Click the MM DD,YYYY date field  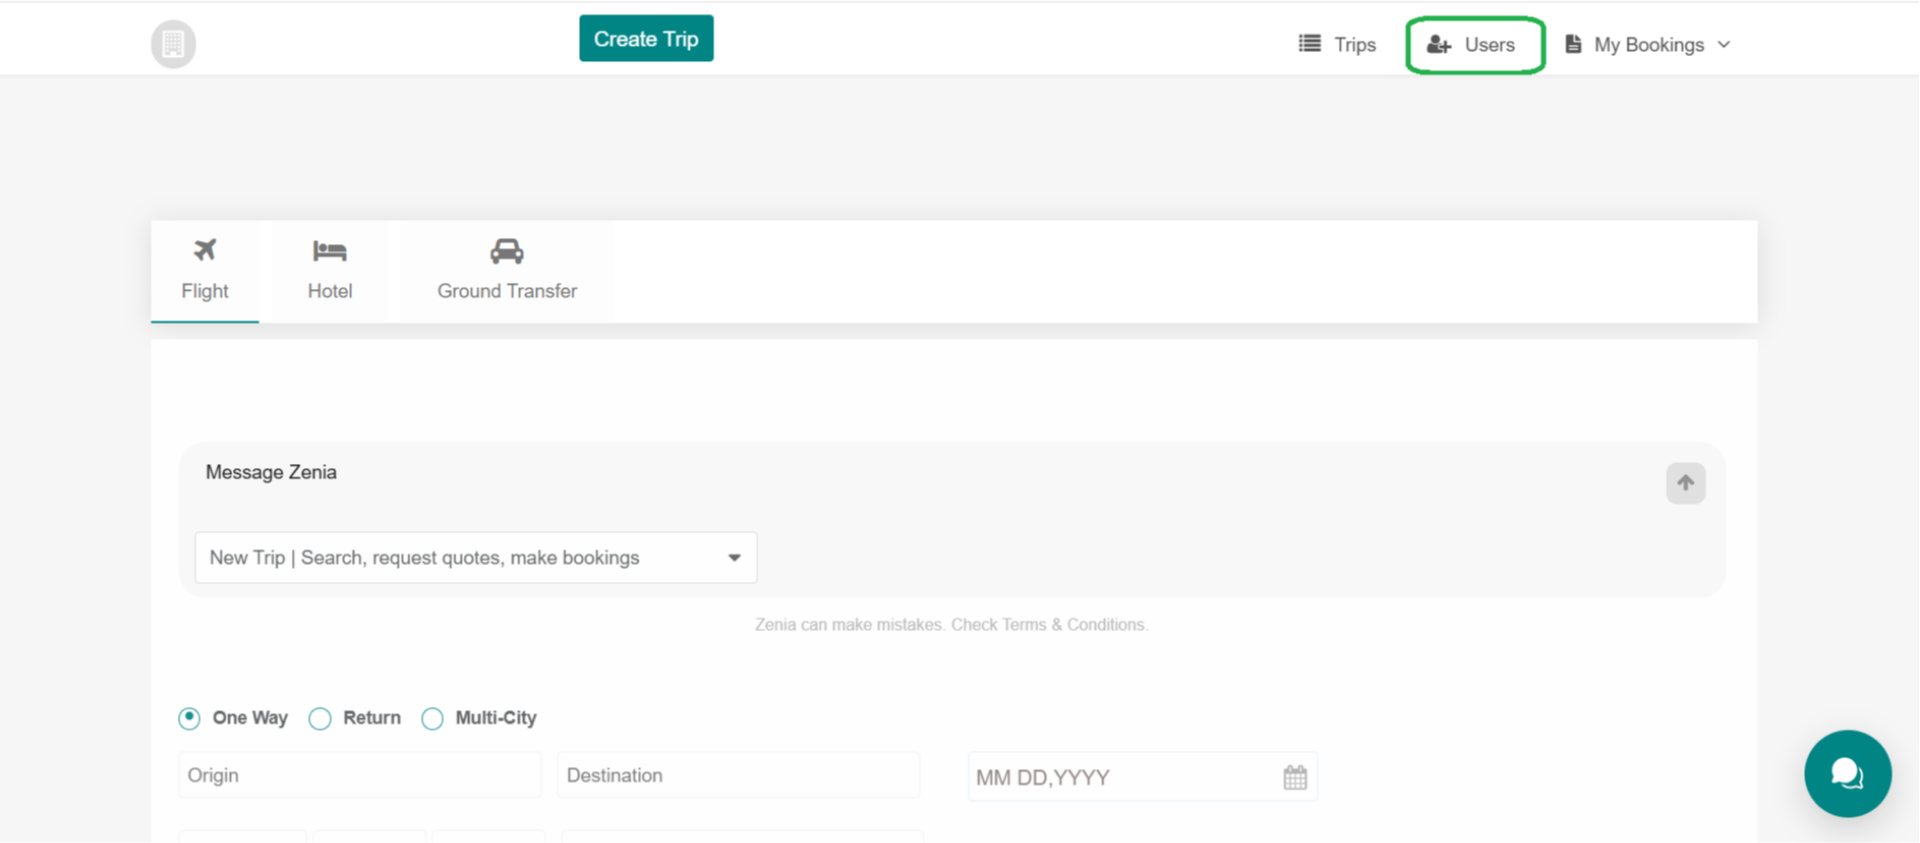coord(1120,778)
